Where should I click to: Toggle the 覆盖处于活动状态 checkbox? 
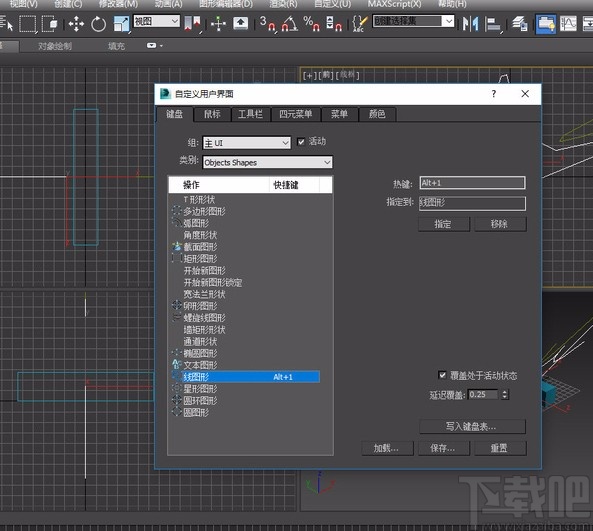[442, 375]
